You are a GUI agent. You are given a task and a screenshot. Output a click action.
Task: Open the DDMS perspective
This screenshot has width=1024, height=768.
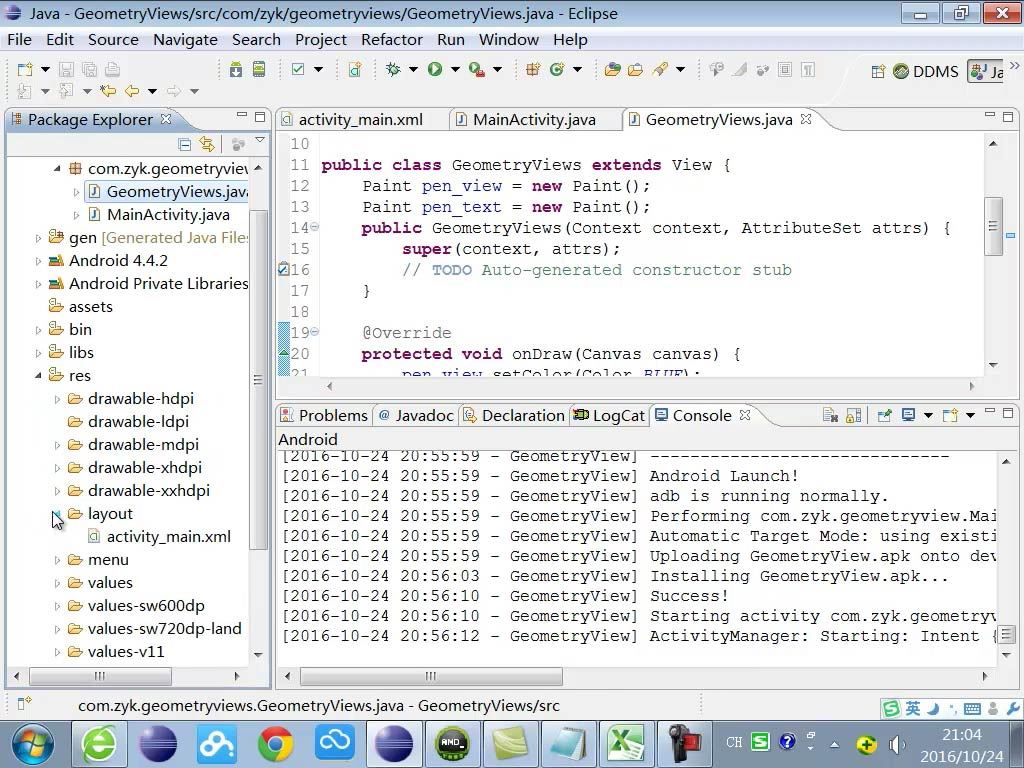(x=925, y=71)
